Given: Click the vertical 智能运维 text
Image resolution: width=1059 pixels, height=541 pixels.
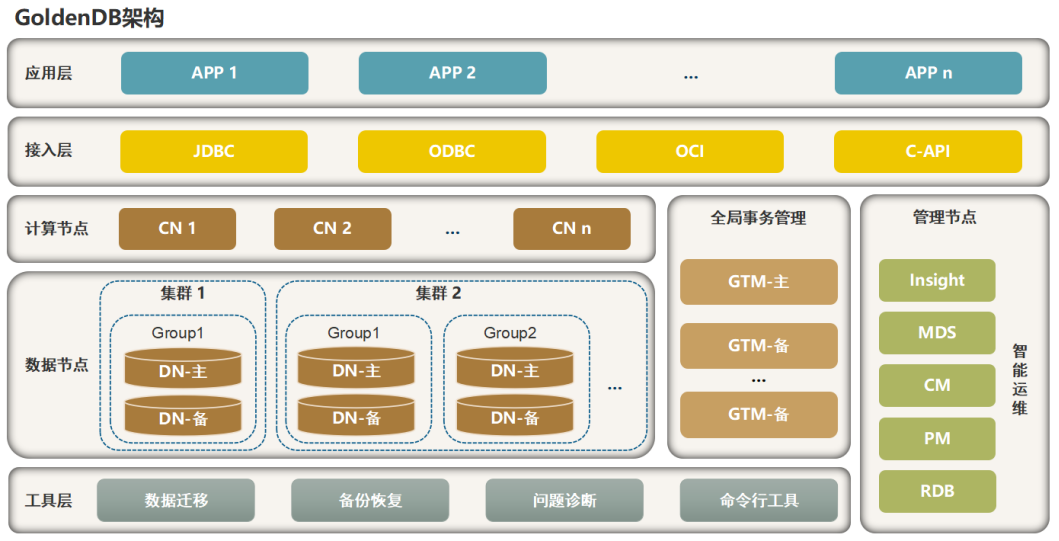Looking at the screenshot, I should pos(1020,380).
